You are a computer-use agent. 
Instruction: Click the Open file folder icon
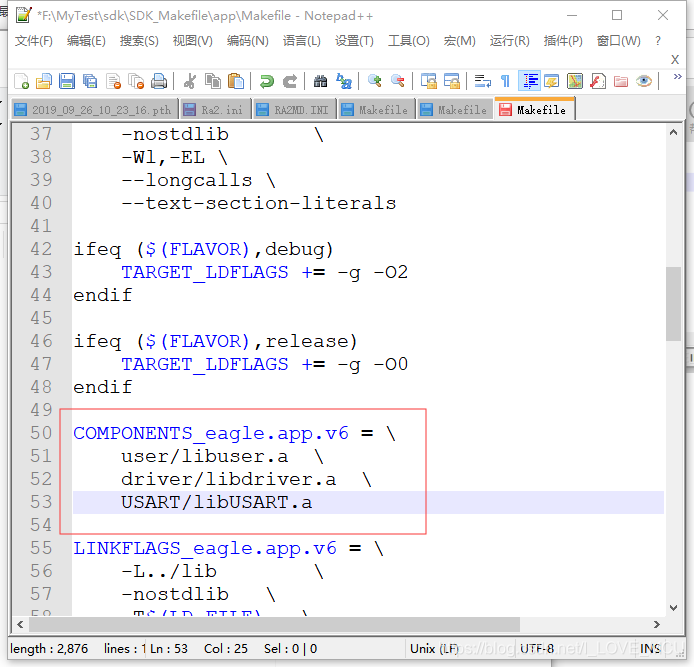tap(44, 81)
